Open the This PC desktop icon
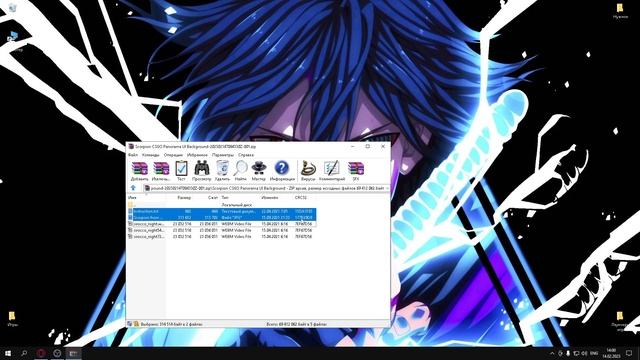The image size is (640, 360). [x=13, y=37]
